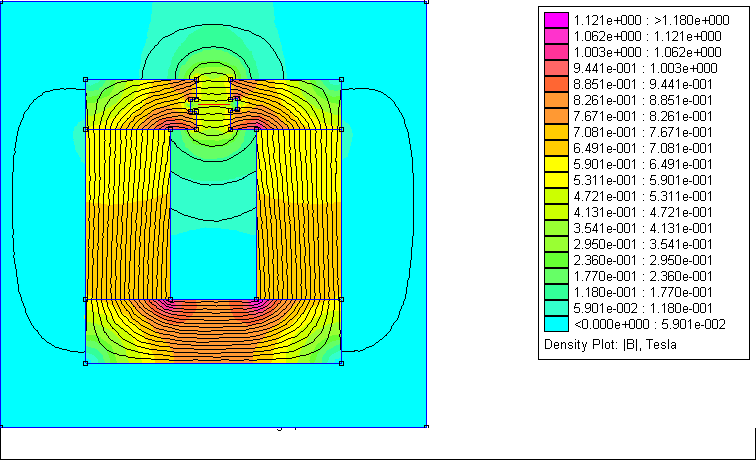Image resolution: width=756 pixels, height=460 pixels.
Task: Click the swatch beside 7.671e-001 : 8.261e-001
Action: [x=556, y=116]
